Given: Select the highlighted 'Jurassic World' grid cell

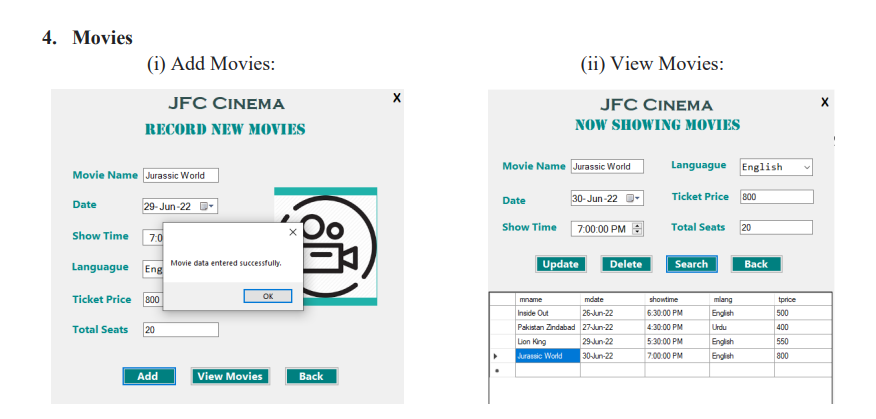Looking at the screenshot, I should tap(548, 356).
